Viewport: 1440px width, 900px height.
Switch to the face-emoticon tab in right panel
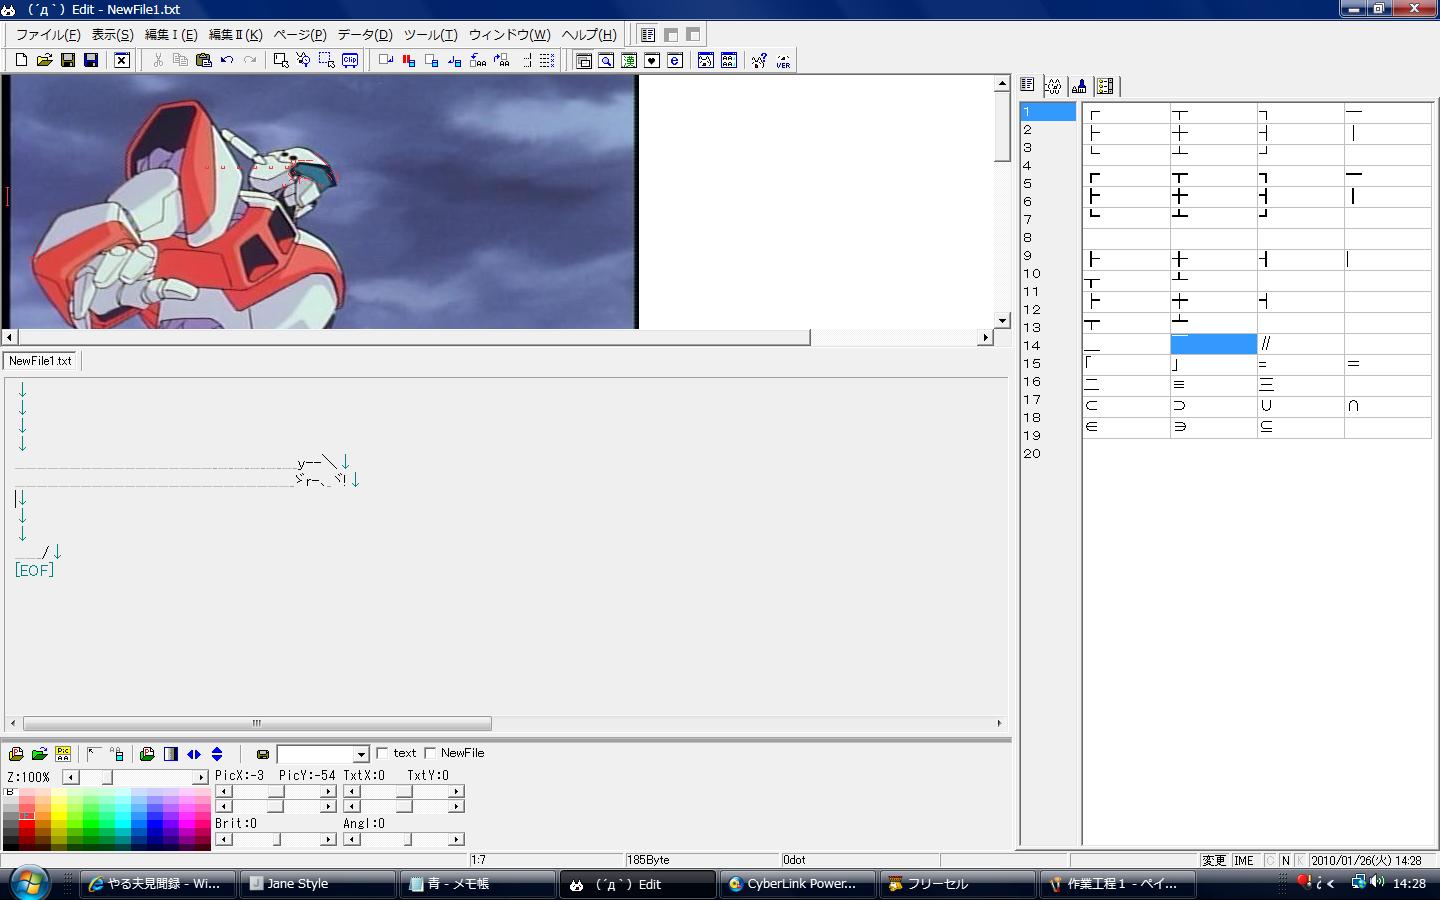1053,86
